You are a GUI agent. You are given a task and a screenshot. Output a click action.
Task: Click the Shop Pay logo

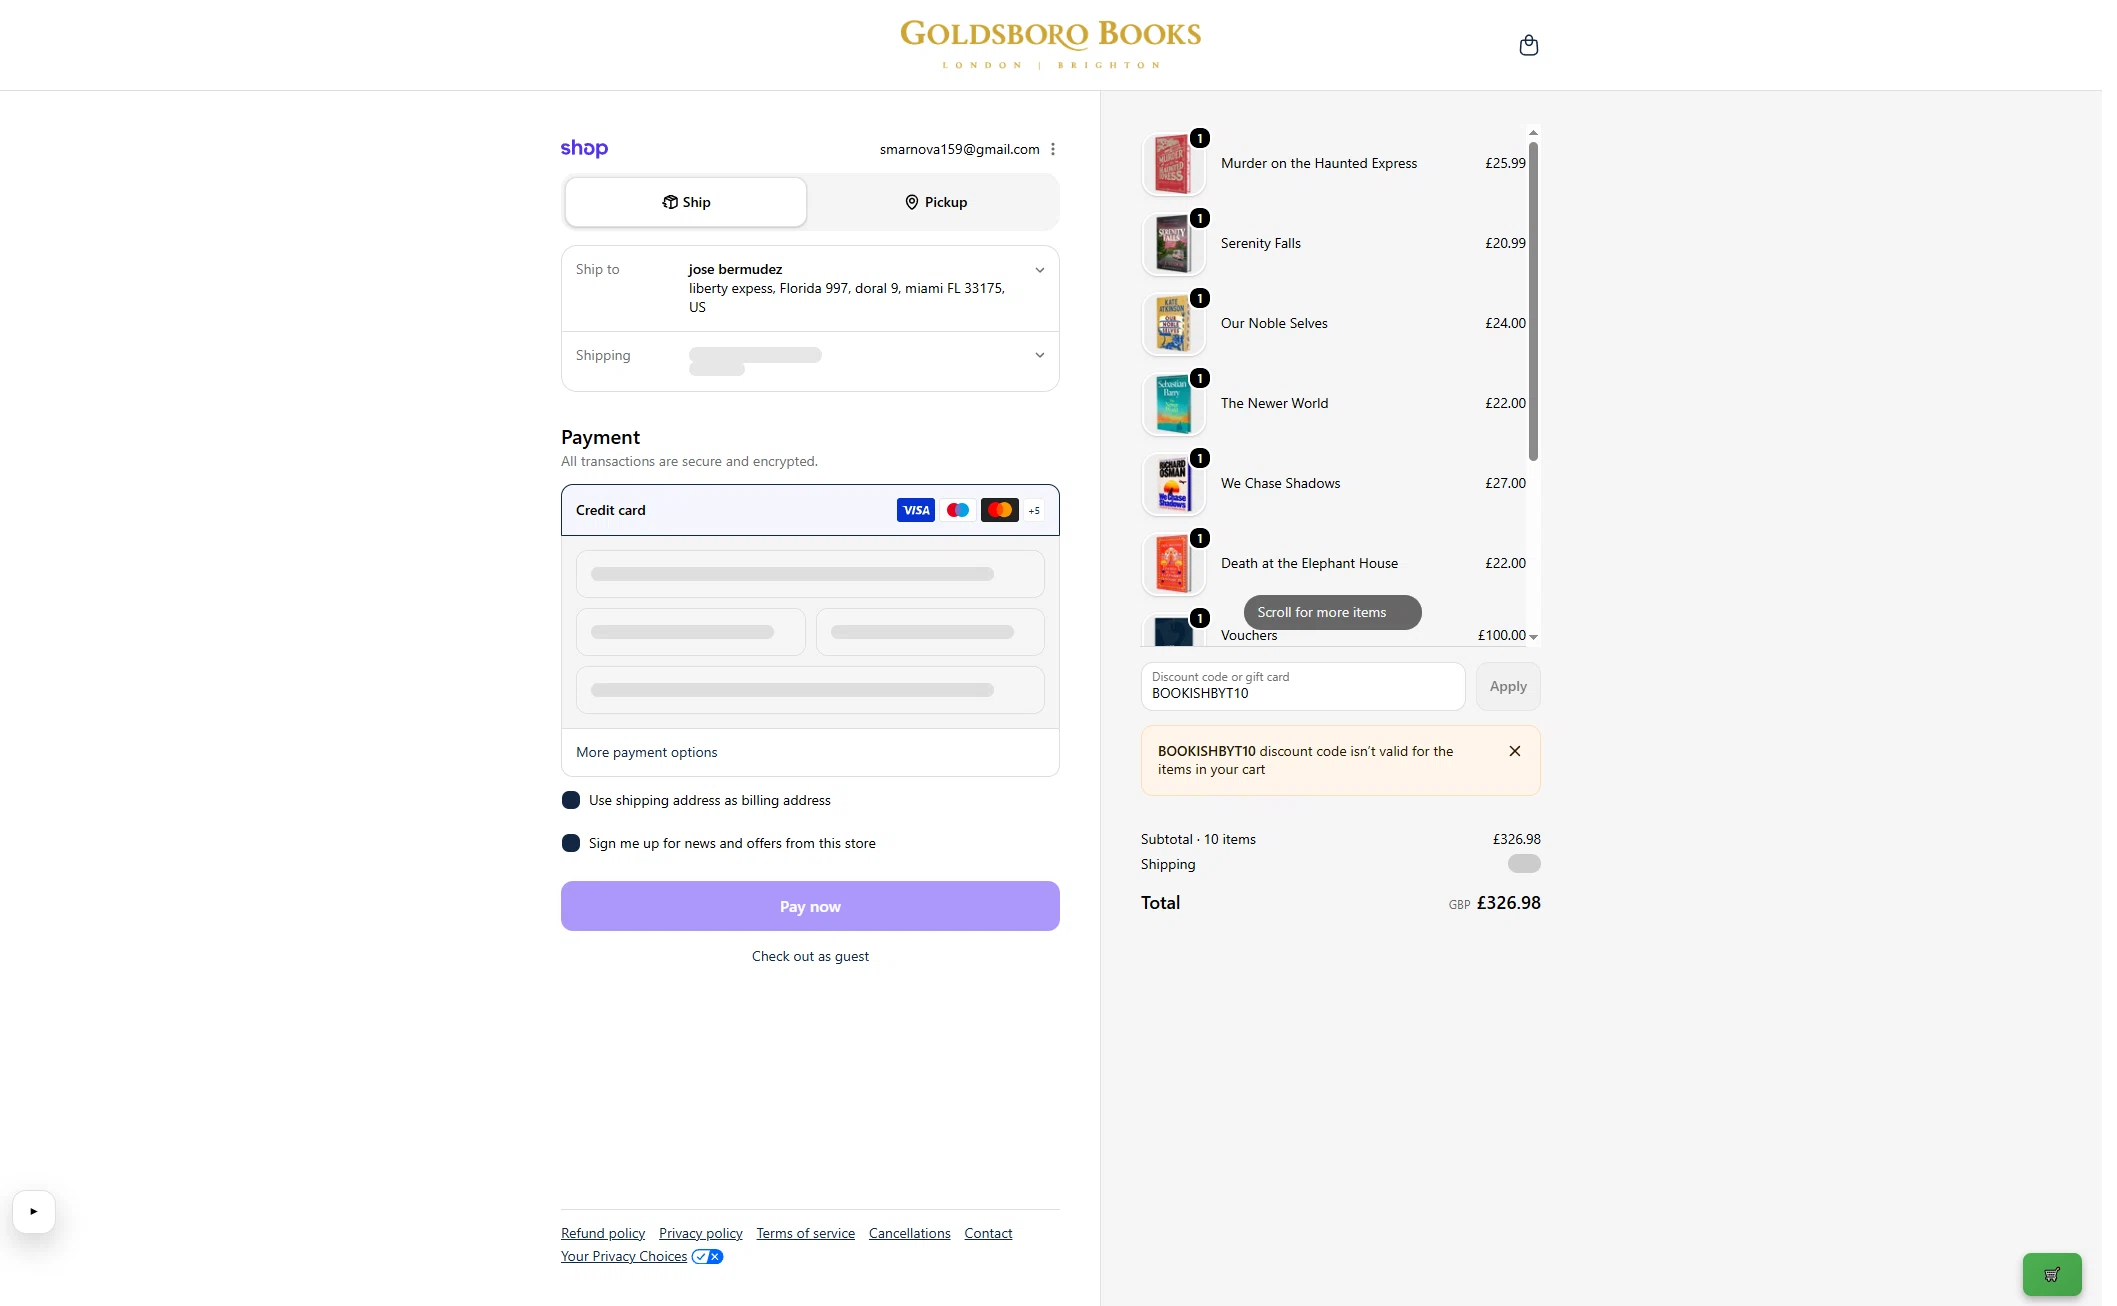(584, 149)
